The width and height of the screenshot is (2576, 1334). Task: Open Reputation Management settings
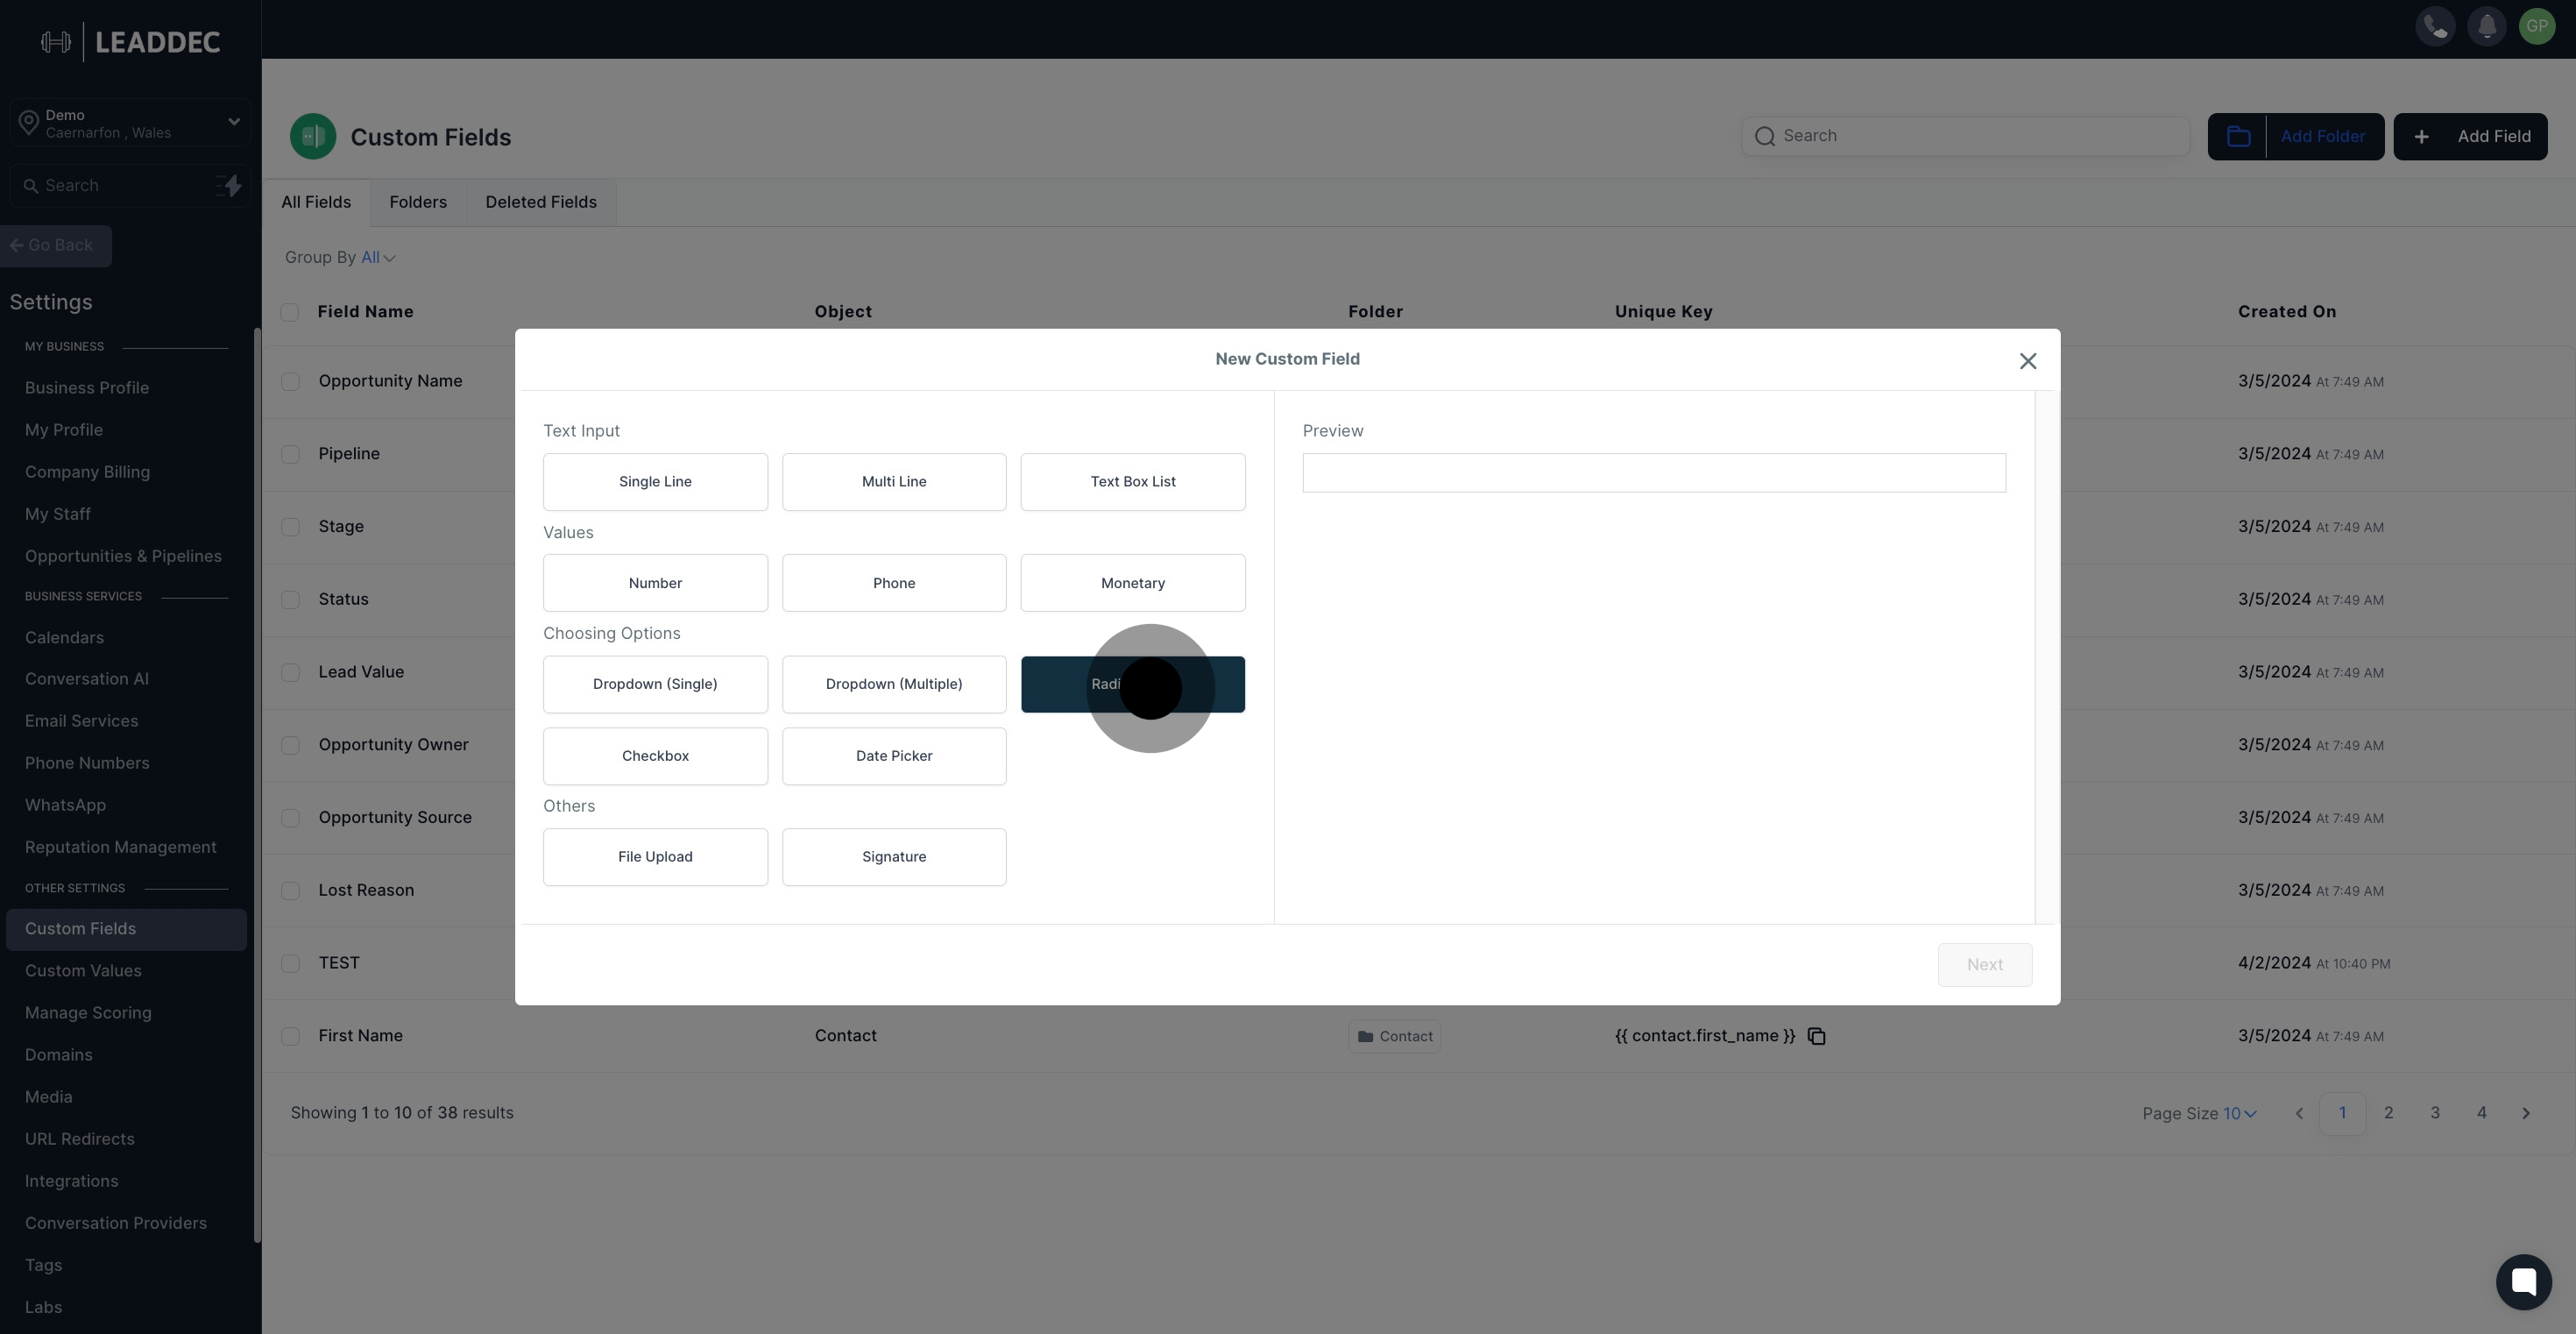coord(120,847)
